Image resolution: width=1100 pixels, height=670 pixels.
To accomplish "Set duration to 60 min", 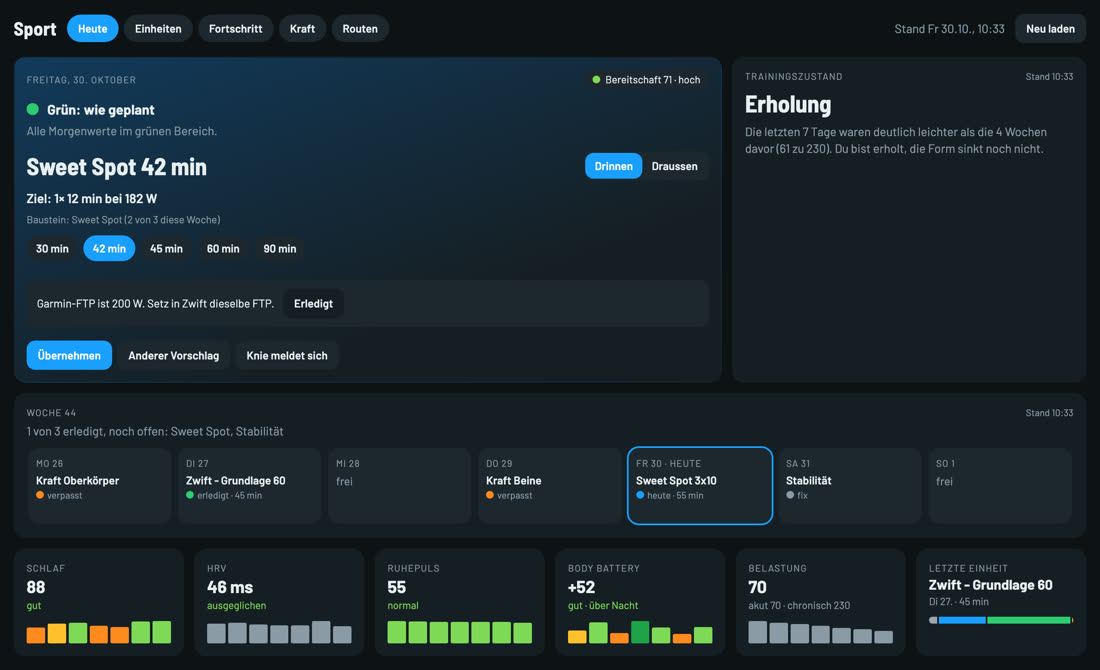I will click(223, 248).
